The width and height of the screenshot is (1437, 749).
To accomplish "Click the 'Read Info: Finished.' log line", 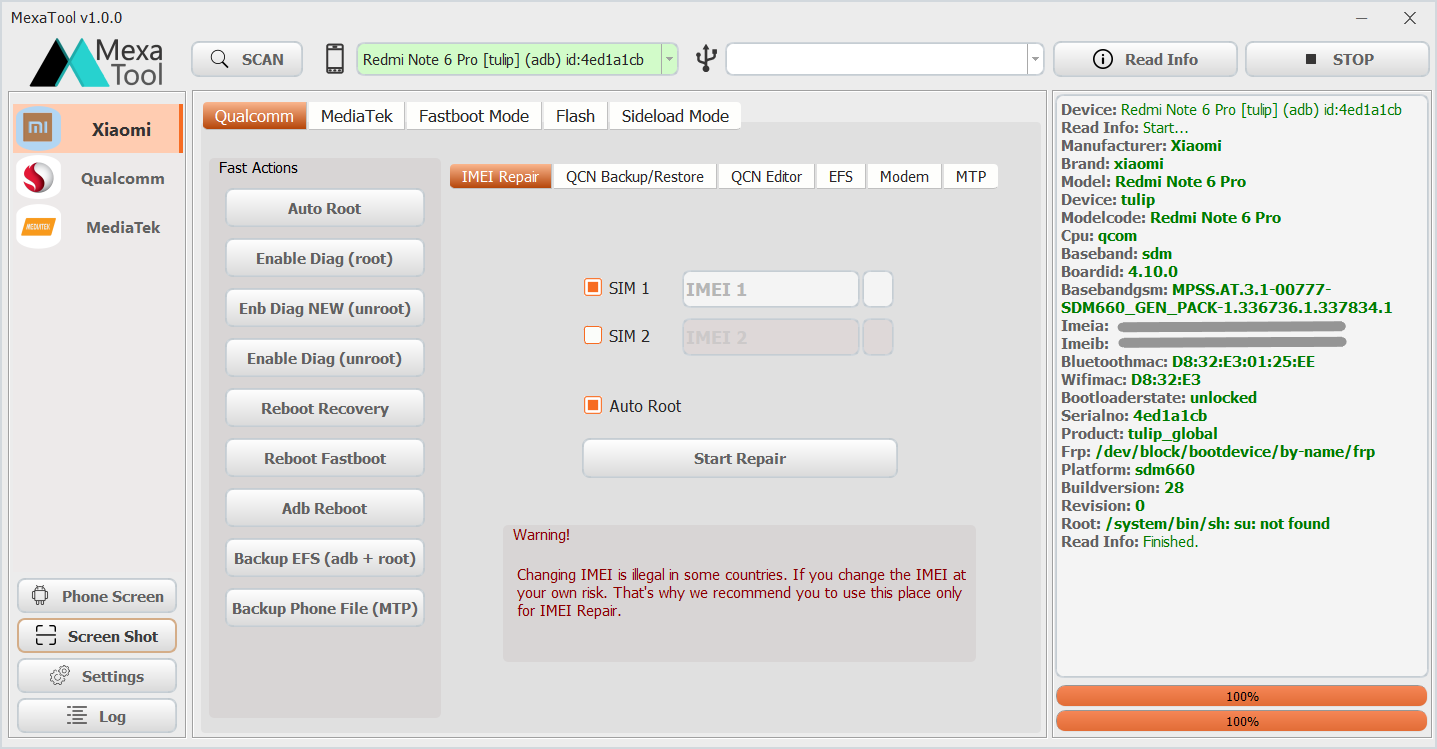I will 1129,541.
